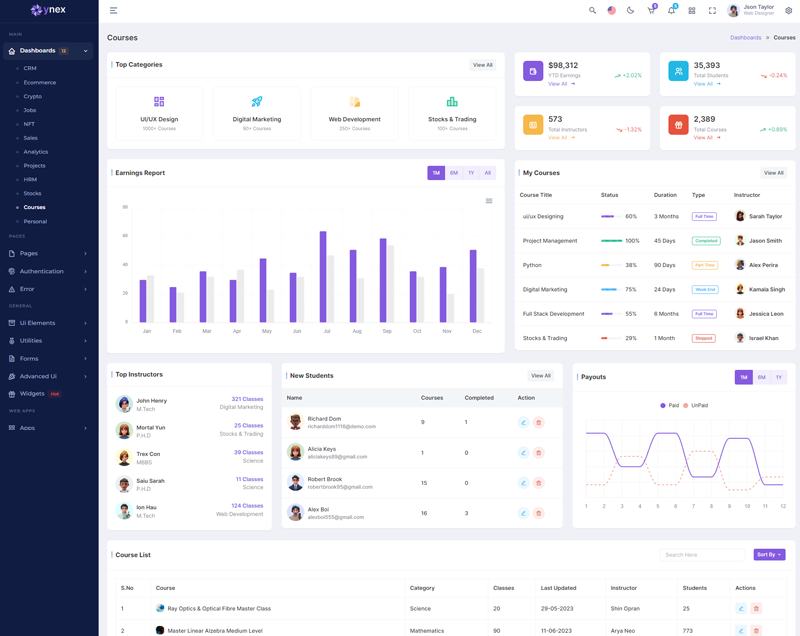Viewport: 800px width, 636px height.
Task: Click the Search Here input field
Action: (703, 554)
